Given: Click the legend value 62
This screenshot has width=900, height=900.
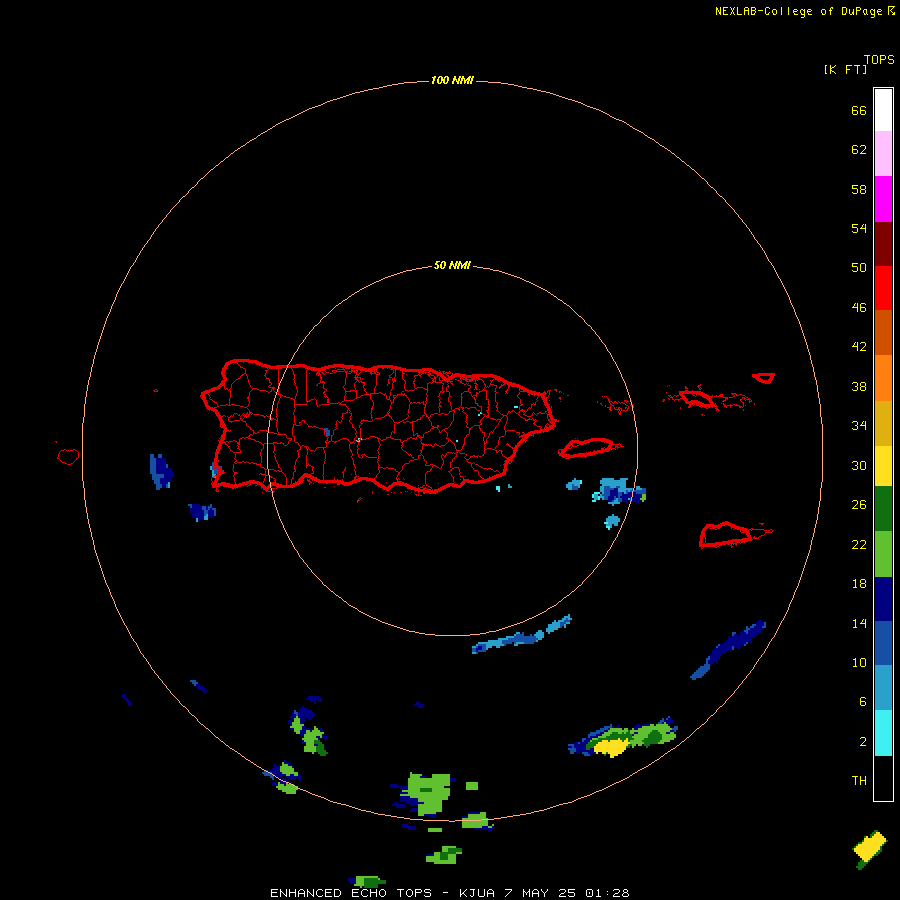Looking at the screenshot, I should click(859, 150).
